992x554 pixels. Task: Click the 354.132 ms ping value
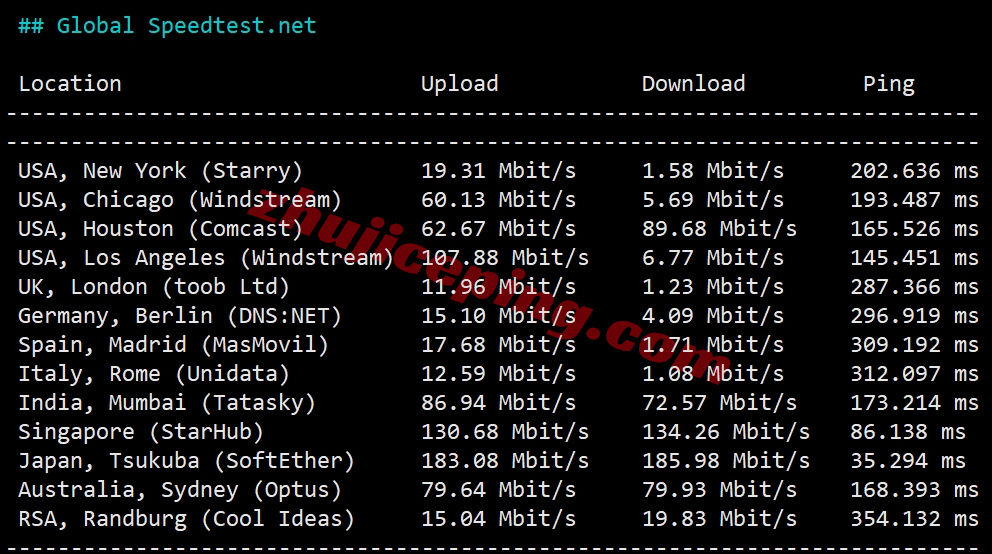pos(914,519)
